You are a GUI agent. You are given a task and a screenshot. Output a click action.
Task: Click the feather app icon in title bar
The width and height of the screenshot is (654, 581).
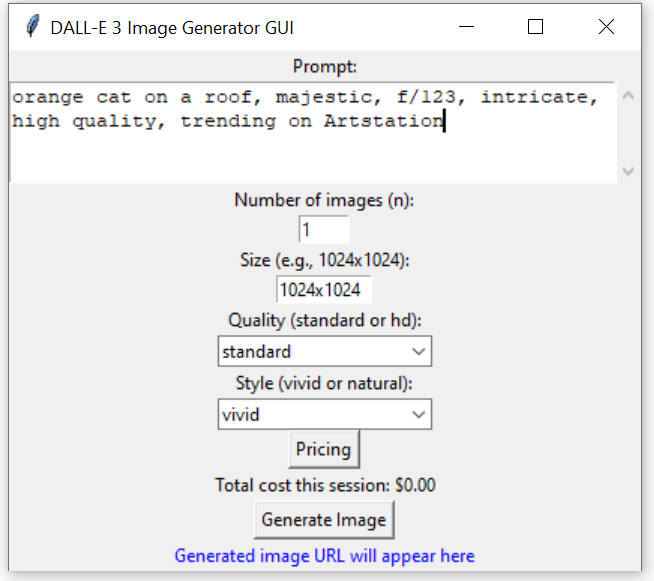click(33, 26)
